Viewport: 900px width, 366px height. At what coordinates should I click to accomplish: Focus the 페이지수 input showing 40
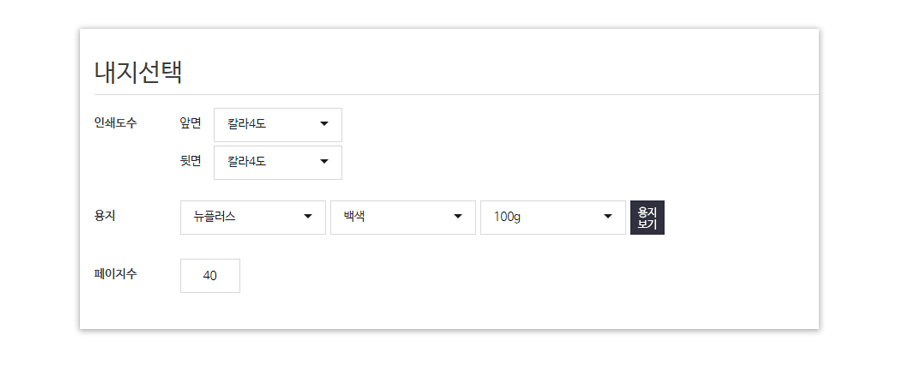210,276
